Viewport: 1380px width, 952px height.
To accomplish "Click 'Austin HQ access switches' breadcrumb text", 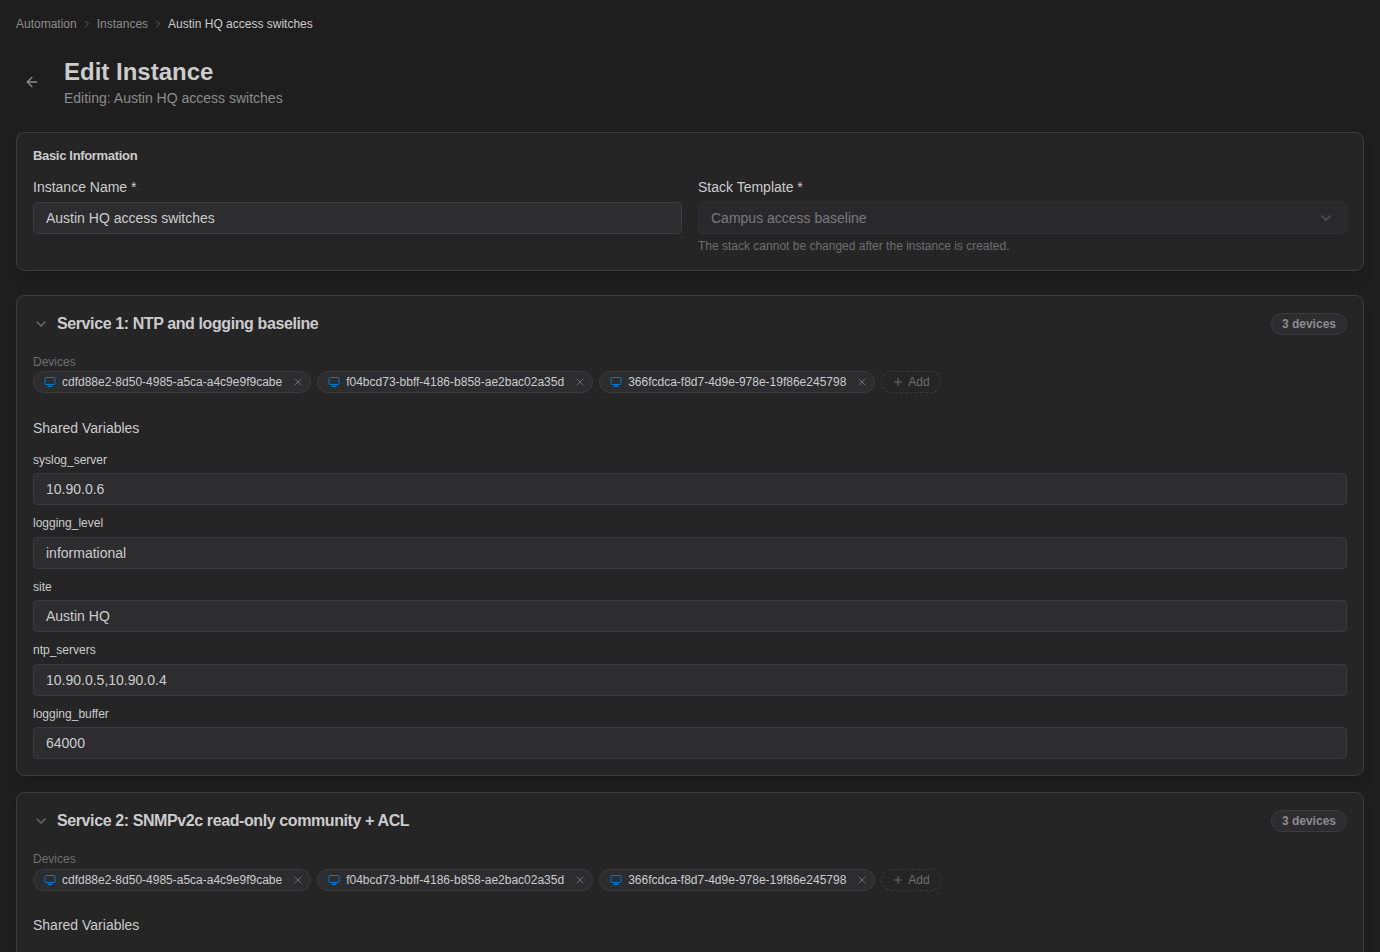I will [240, 24].
